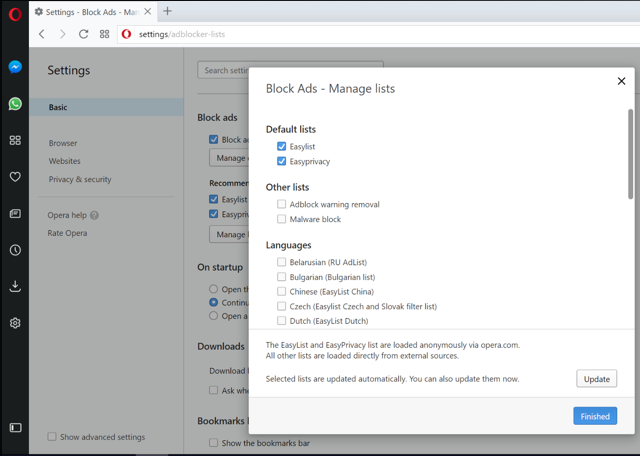Screen dimensions: 640x456
Task: Open Speed Dial from the sidebar
Action: tap(15, 141)
